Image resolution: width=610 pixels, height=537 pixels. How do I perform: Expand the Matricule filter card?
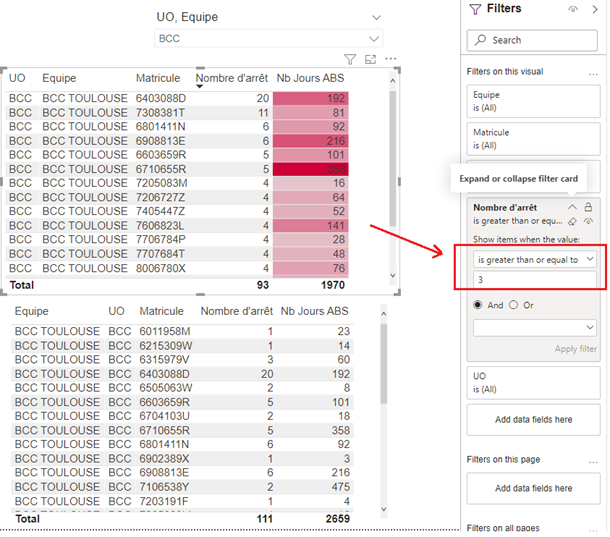pos(533,139)
